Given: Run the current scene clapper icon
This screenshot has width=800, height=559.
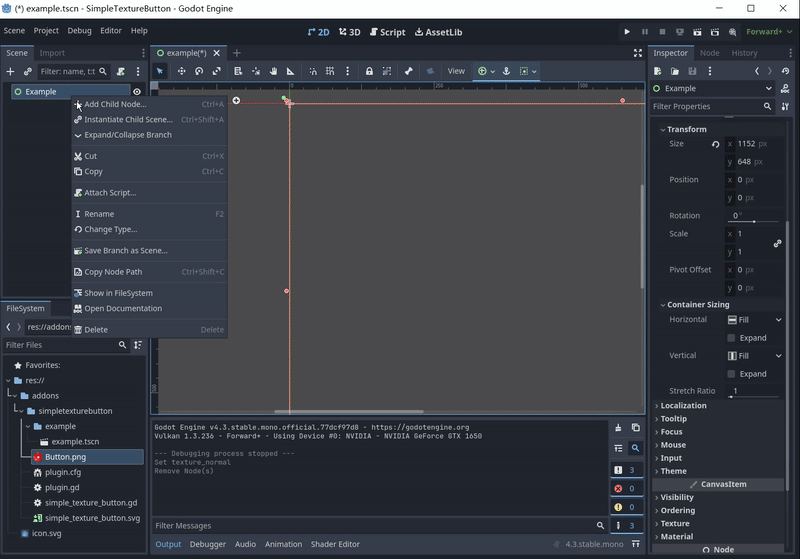Looking at the screenshot, I should tap(697, 32).
